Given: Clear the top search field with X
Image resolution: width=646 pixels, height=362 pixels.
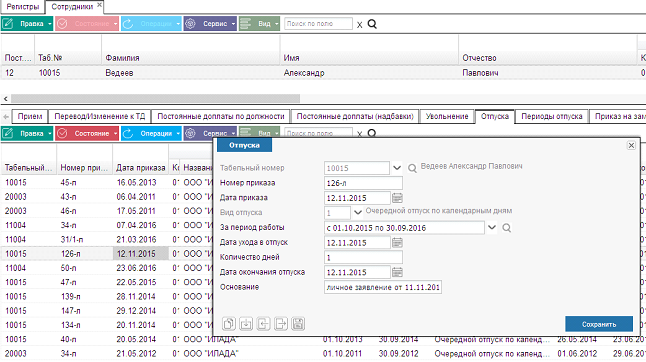Looking at the screenshot, I should point(359,25).
